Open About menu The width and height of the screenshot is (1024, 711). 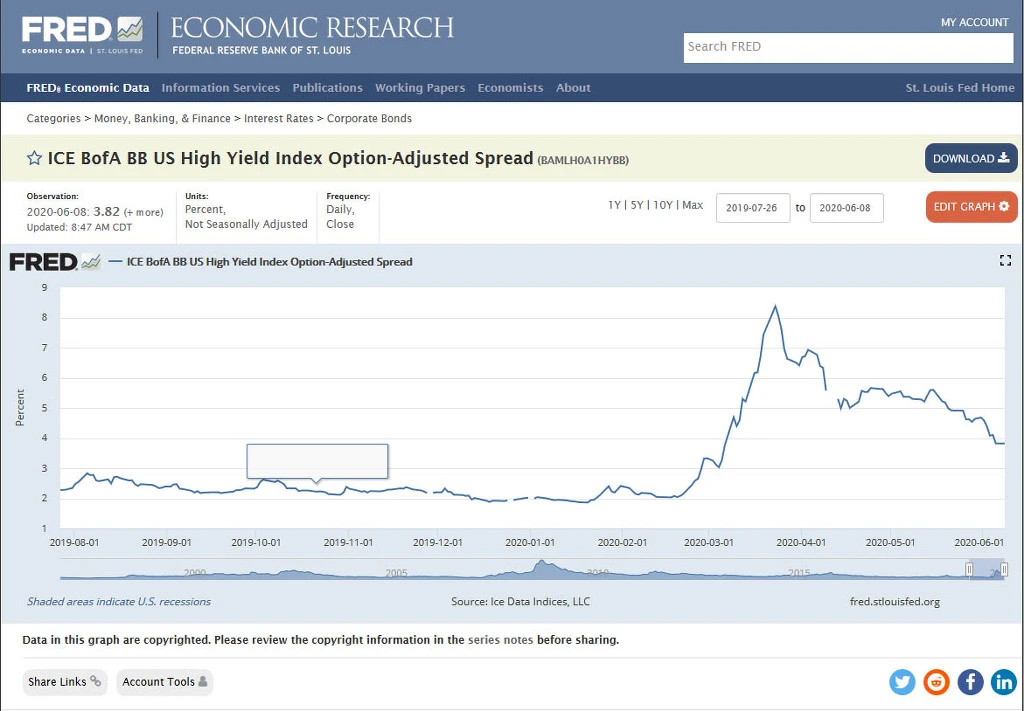(x=573, y=87)
